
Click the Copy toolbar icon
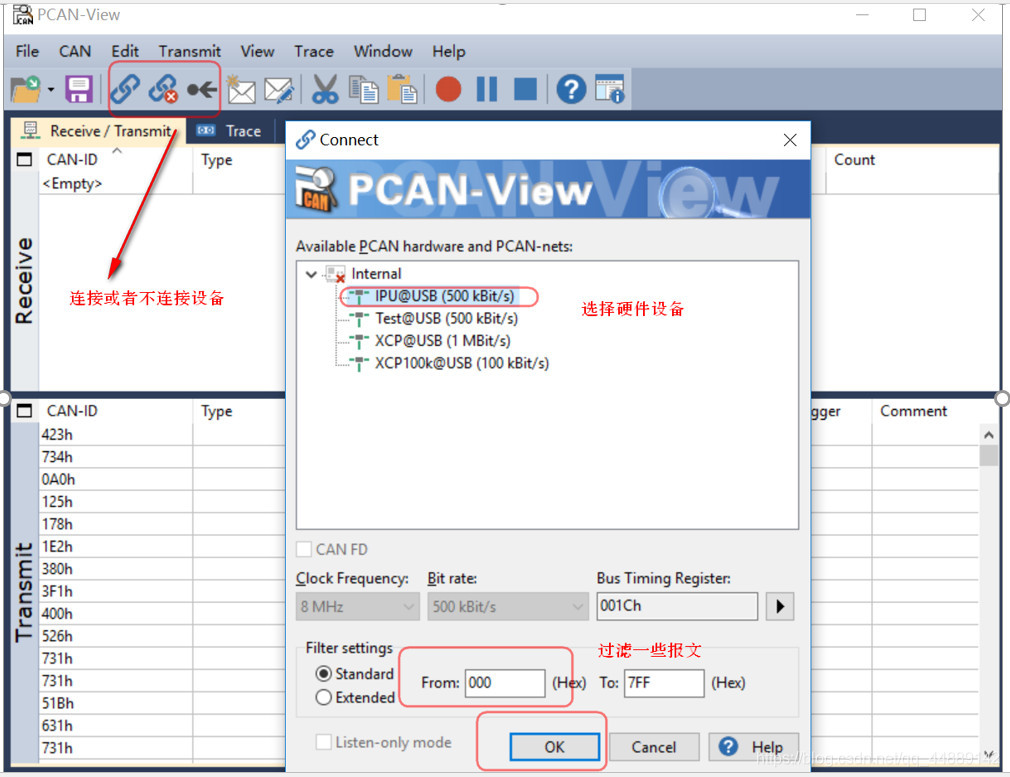363,90
